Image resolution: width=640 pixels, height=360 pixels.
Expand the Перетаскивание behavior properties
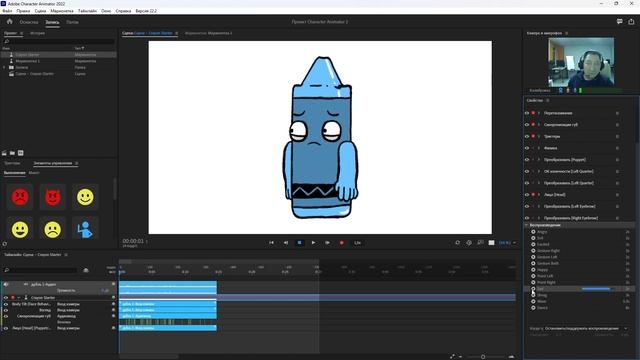coord(539,113)
